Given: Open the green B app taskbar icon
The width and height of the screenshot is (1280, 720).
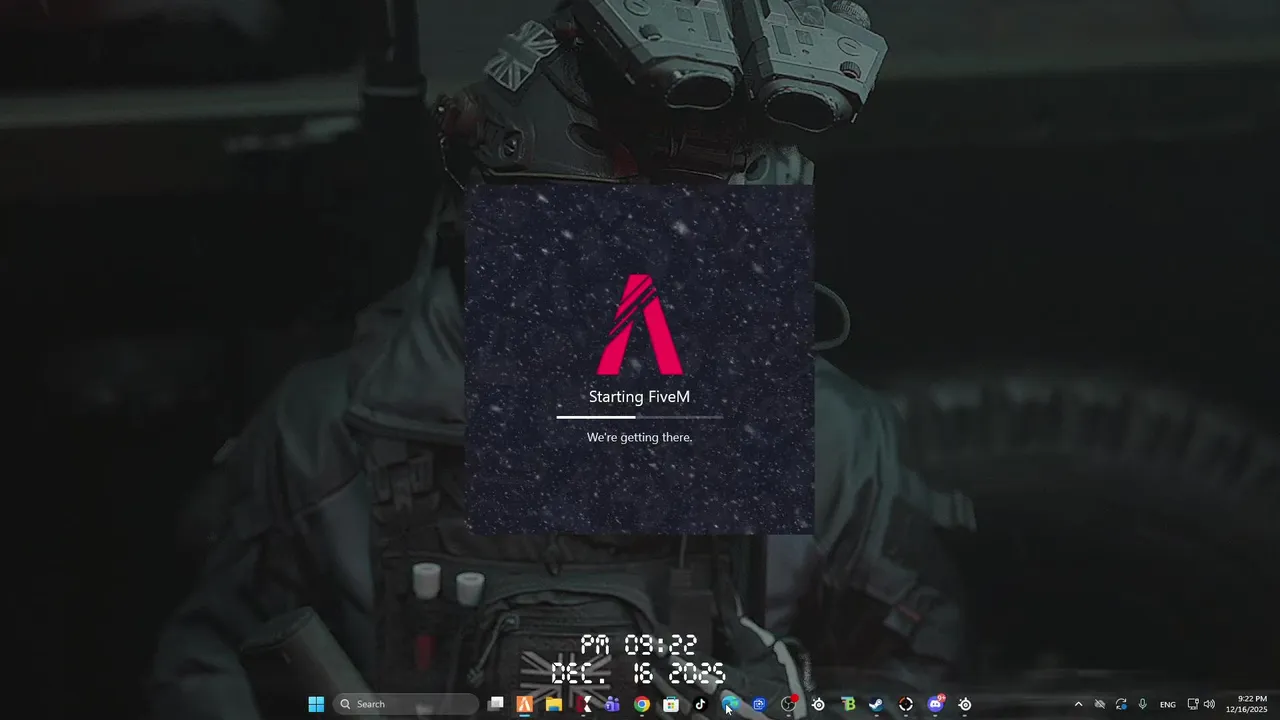Looking at the screenshot, I should point(848,704).
